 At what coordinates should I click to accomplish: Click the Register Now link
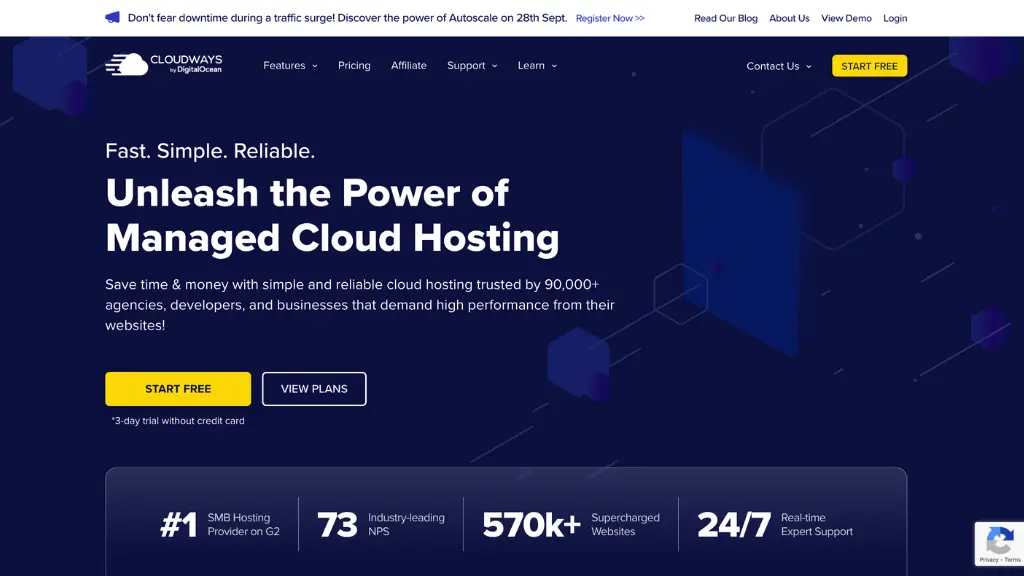click(610, 18)
